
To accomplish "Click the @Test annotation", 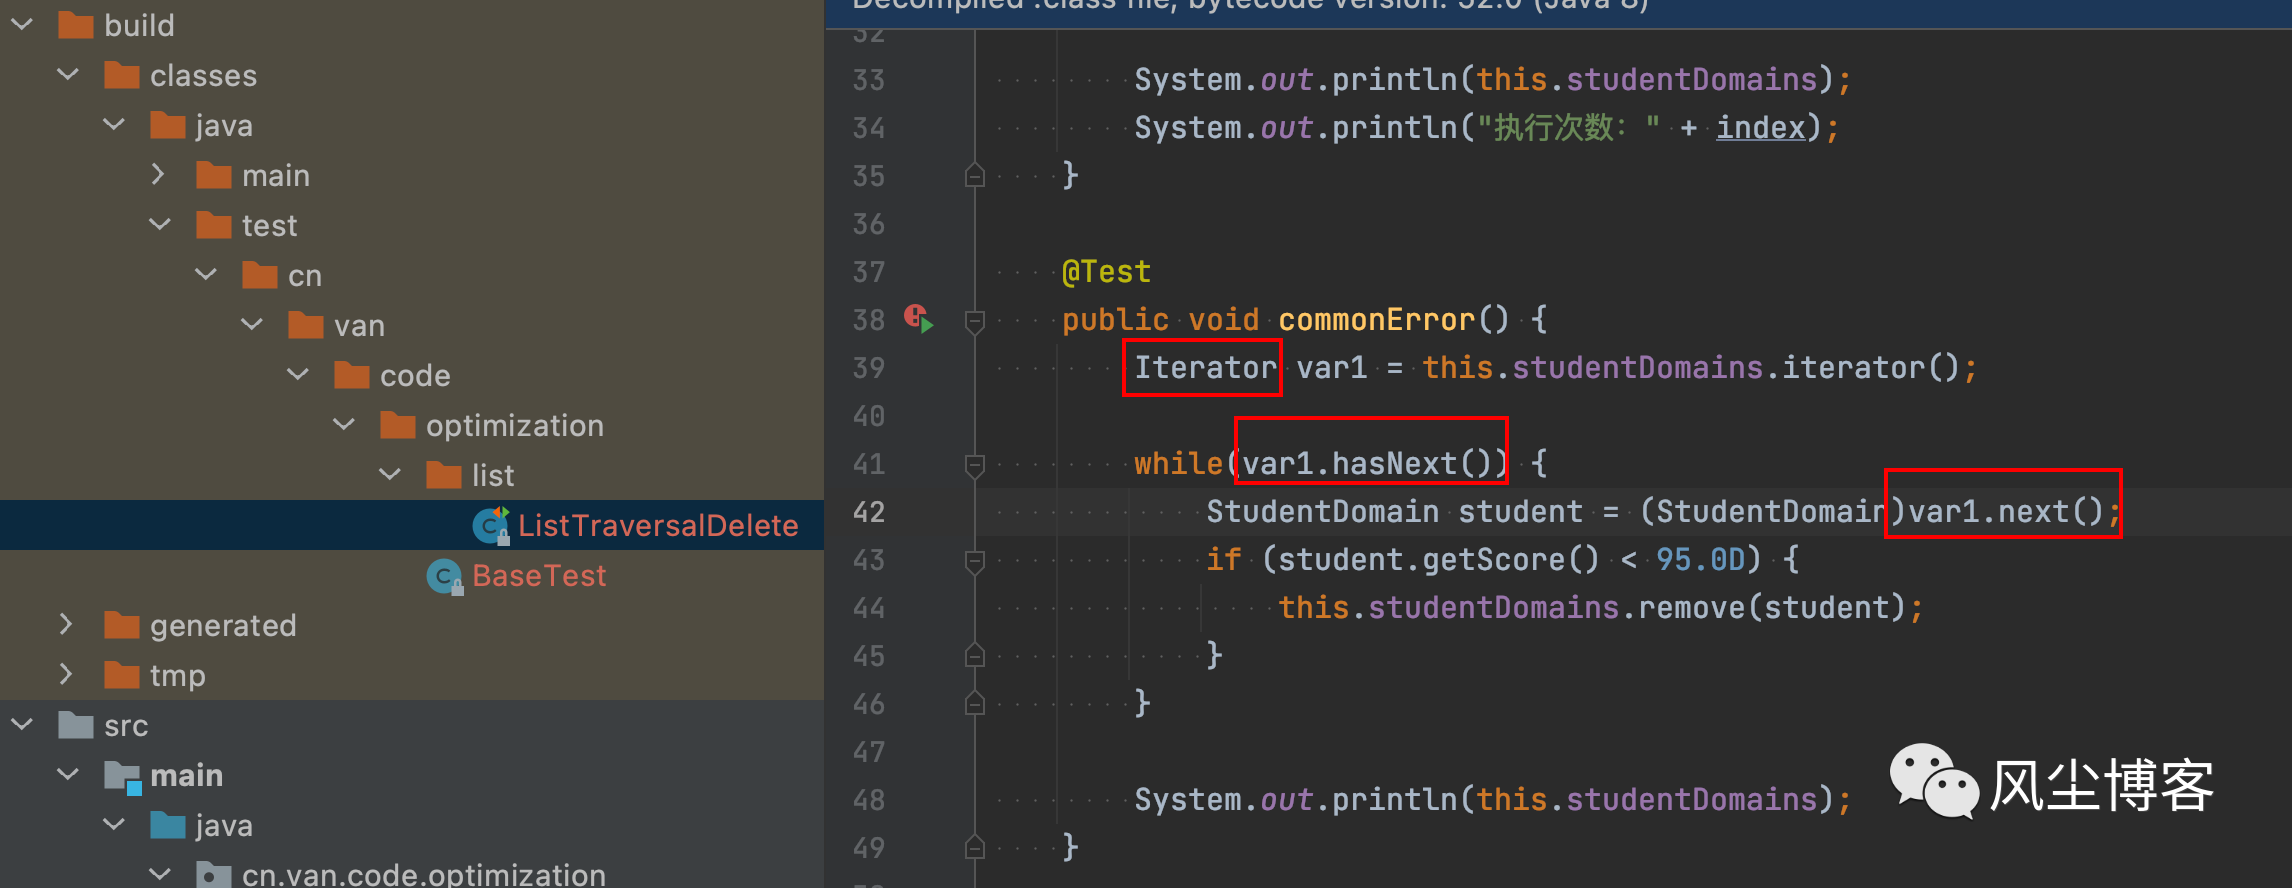I will pyautogui.click(x=1106, y=272).
